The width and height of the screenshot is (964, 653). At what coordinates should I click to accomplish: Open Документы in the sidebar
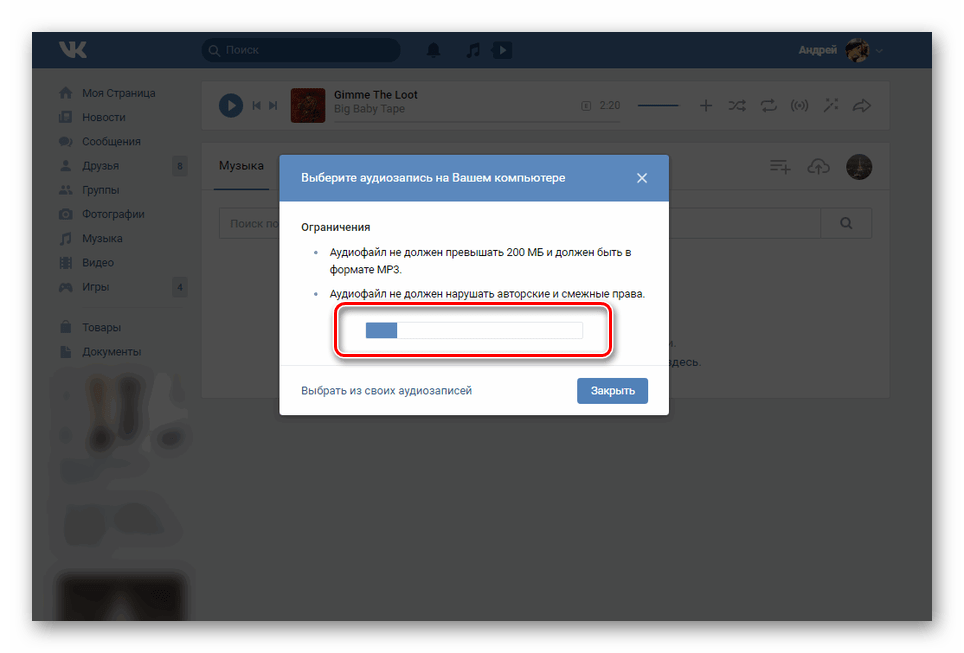(x=111, y=352)
